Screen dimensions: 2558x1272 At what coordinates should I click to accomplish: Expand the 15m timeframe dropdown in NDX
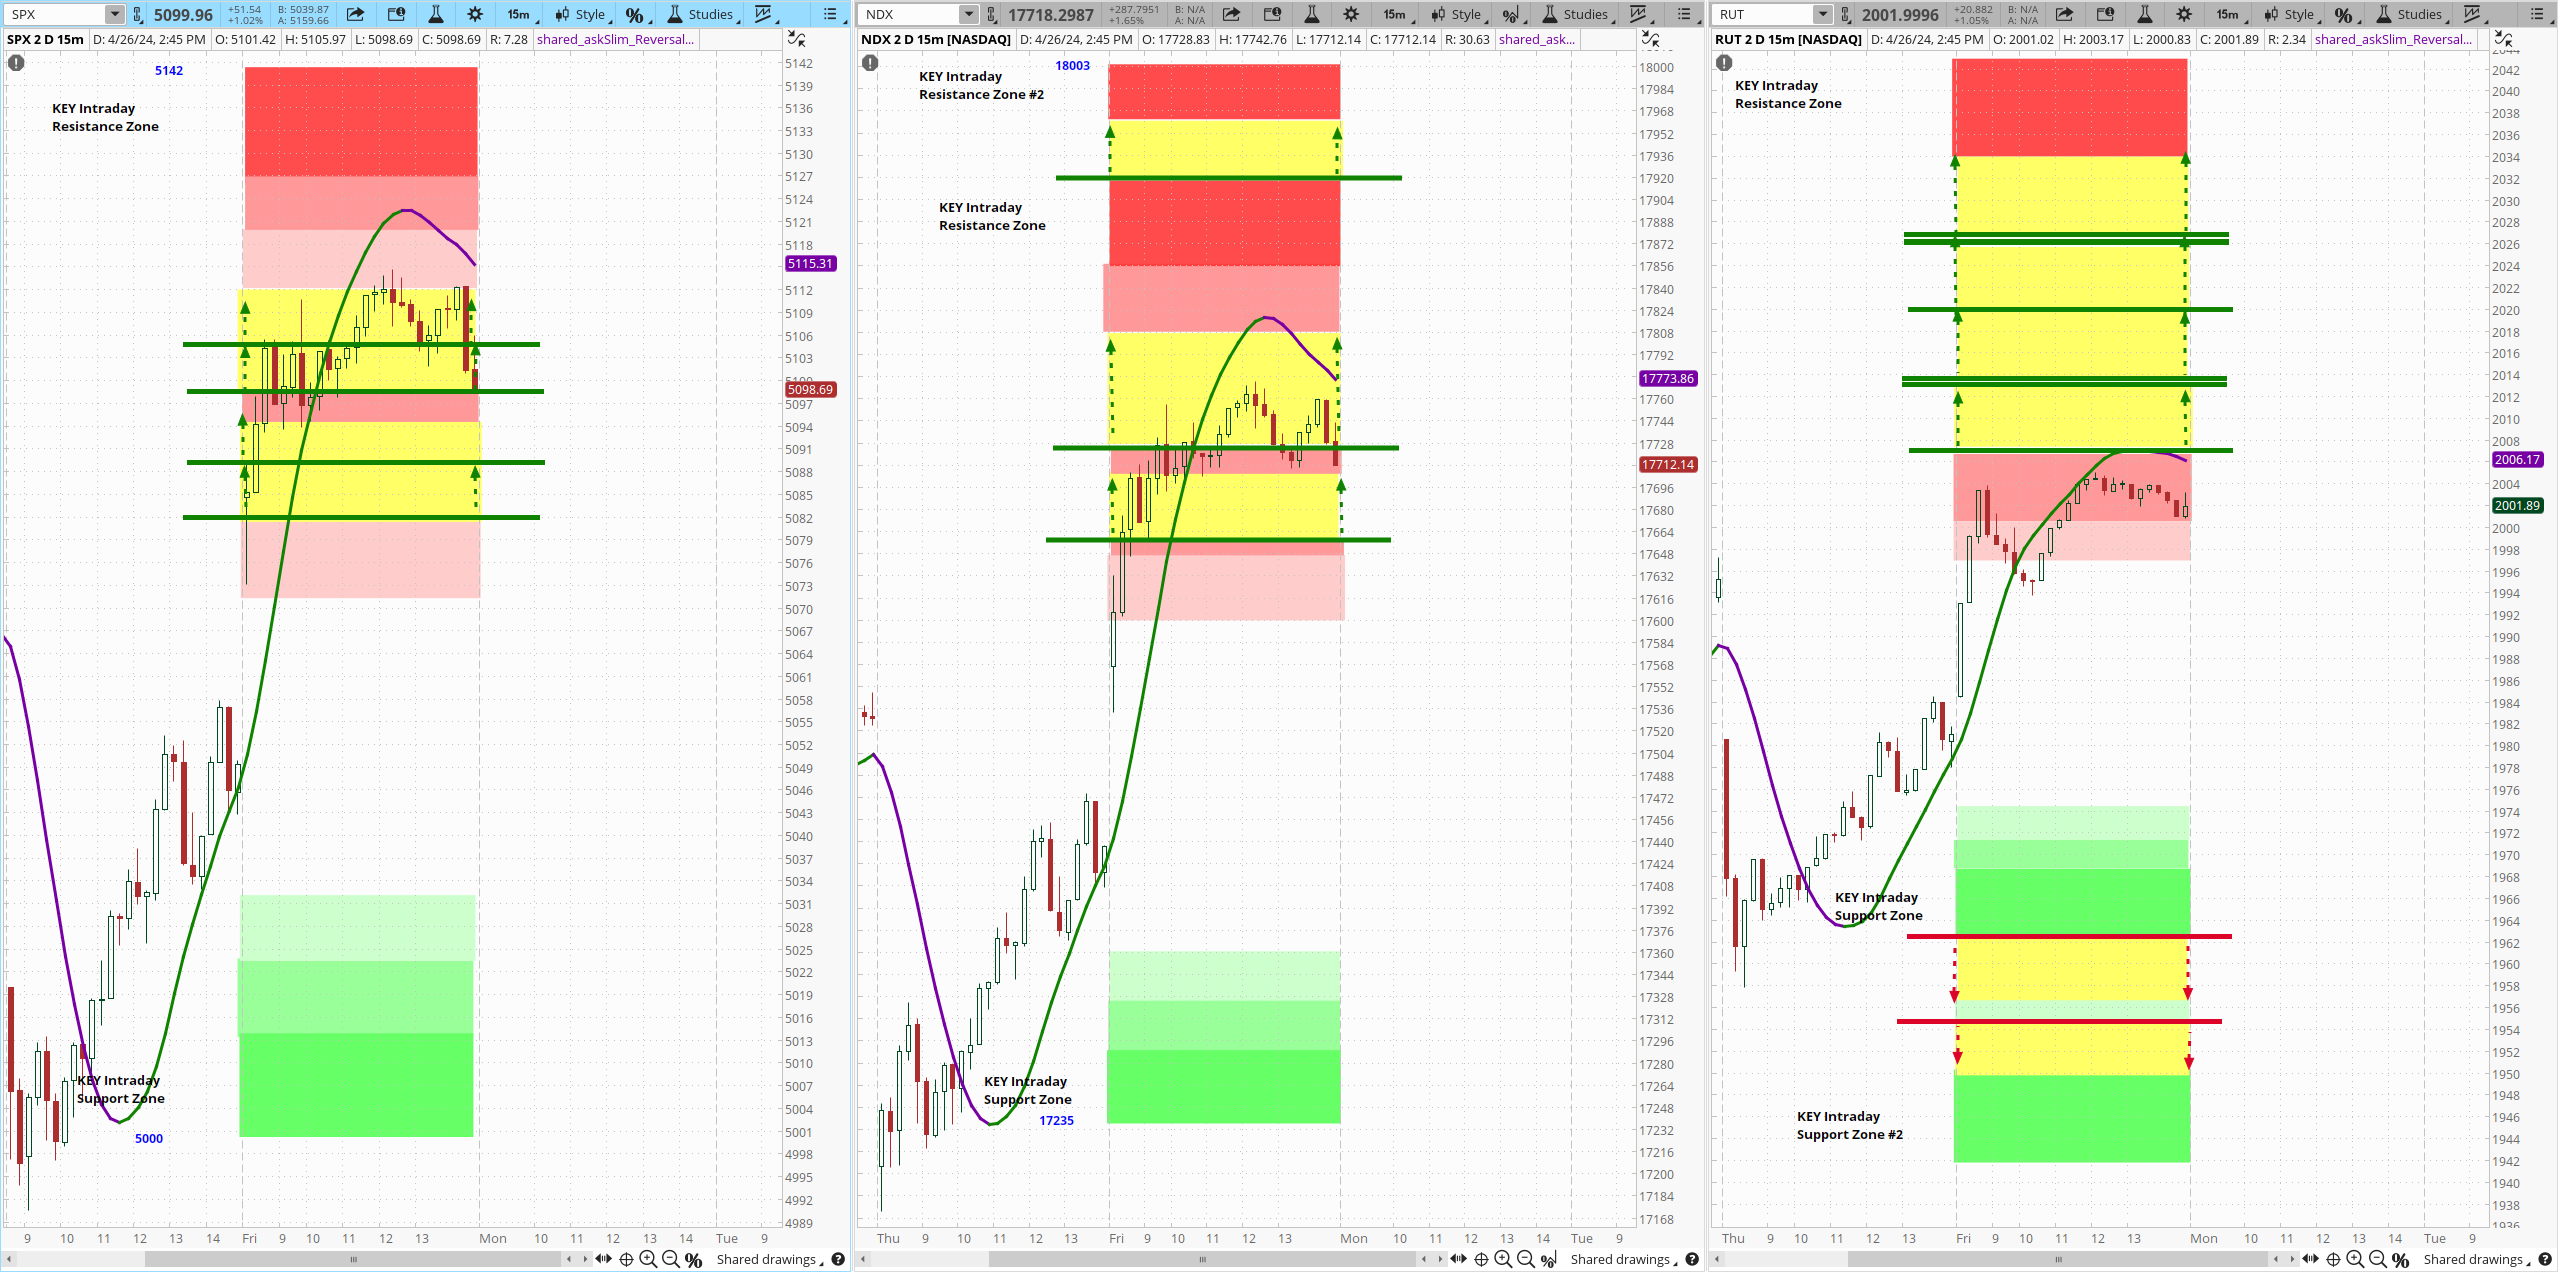(x=1395, y=14)
